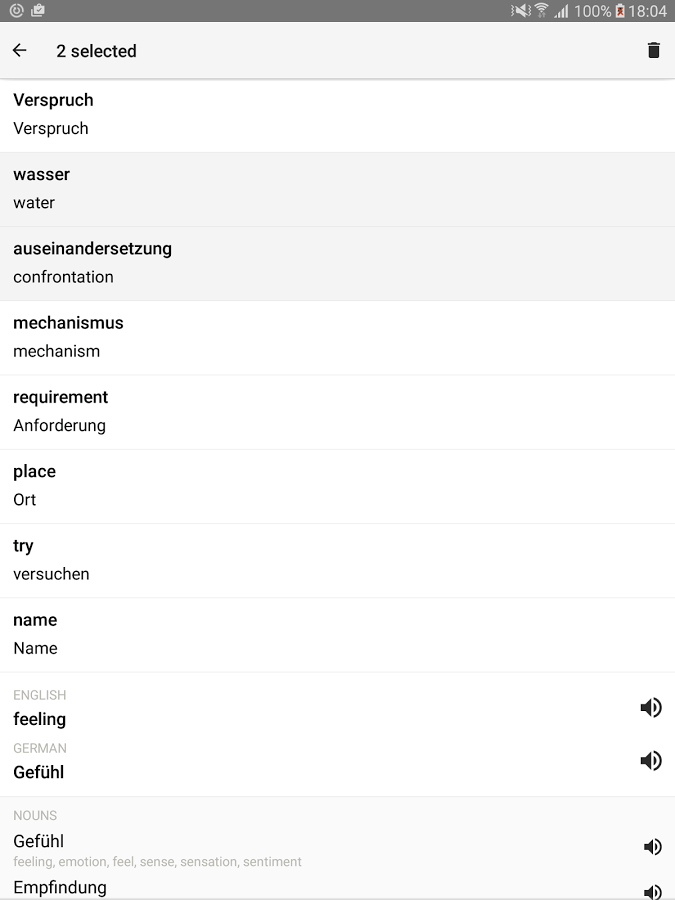The image size is (675, 900).
Task: Play pronunciation of the German word "Gefühl"
Action: click(x=651, y=760)
